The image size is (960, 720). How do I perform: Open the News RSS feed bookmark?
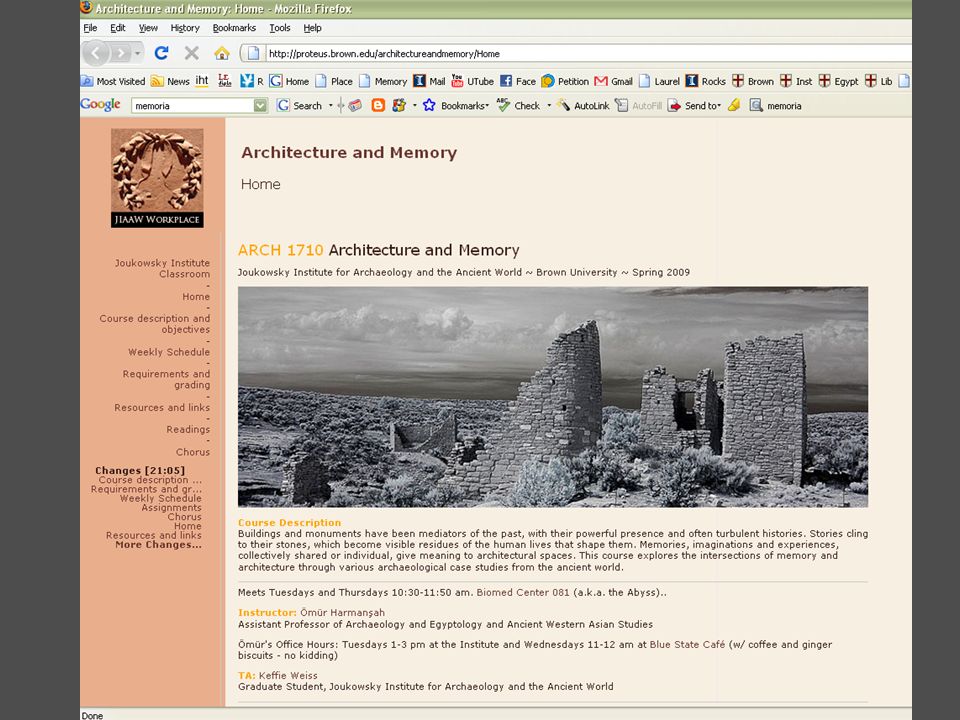point(170,81)
